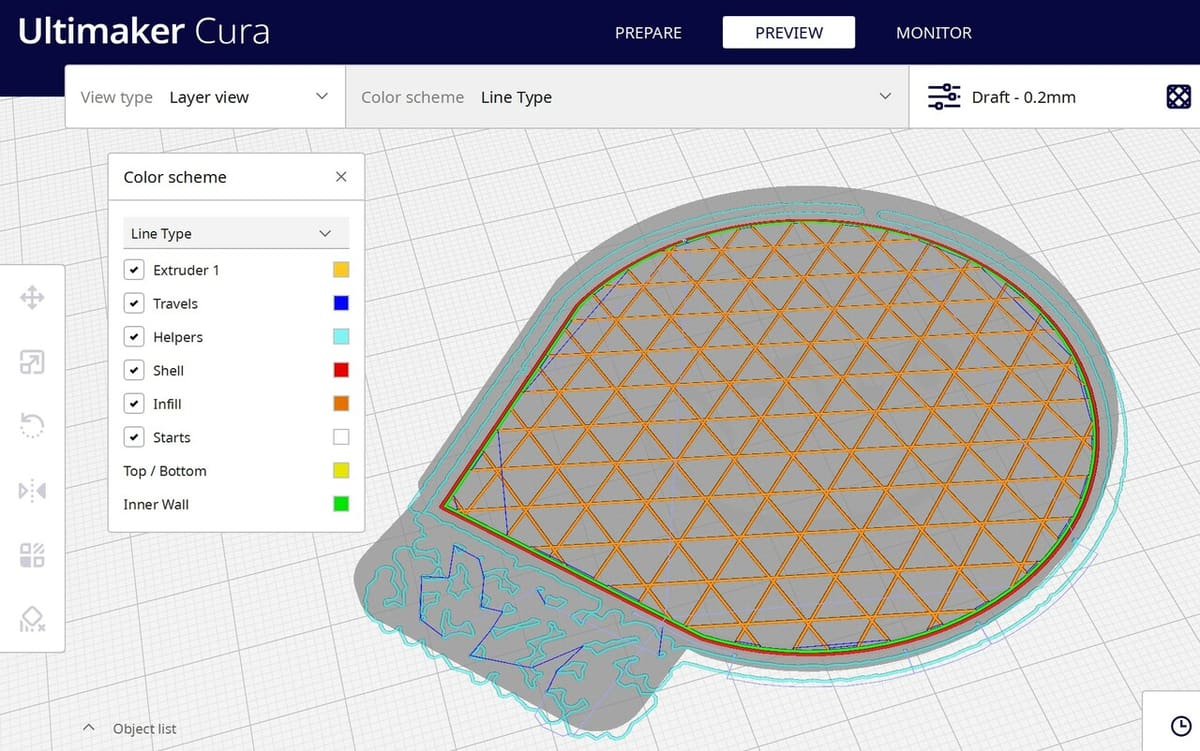The width and height of the screenshot is (1200, 751).
Task: Toggle the Shell checkbox
Action: [133, 370]
